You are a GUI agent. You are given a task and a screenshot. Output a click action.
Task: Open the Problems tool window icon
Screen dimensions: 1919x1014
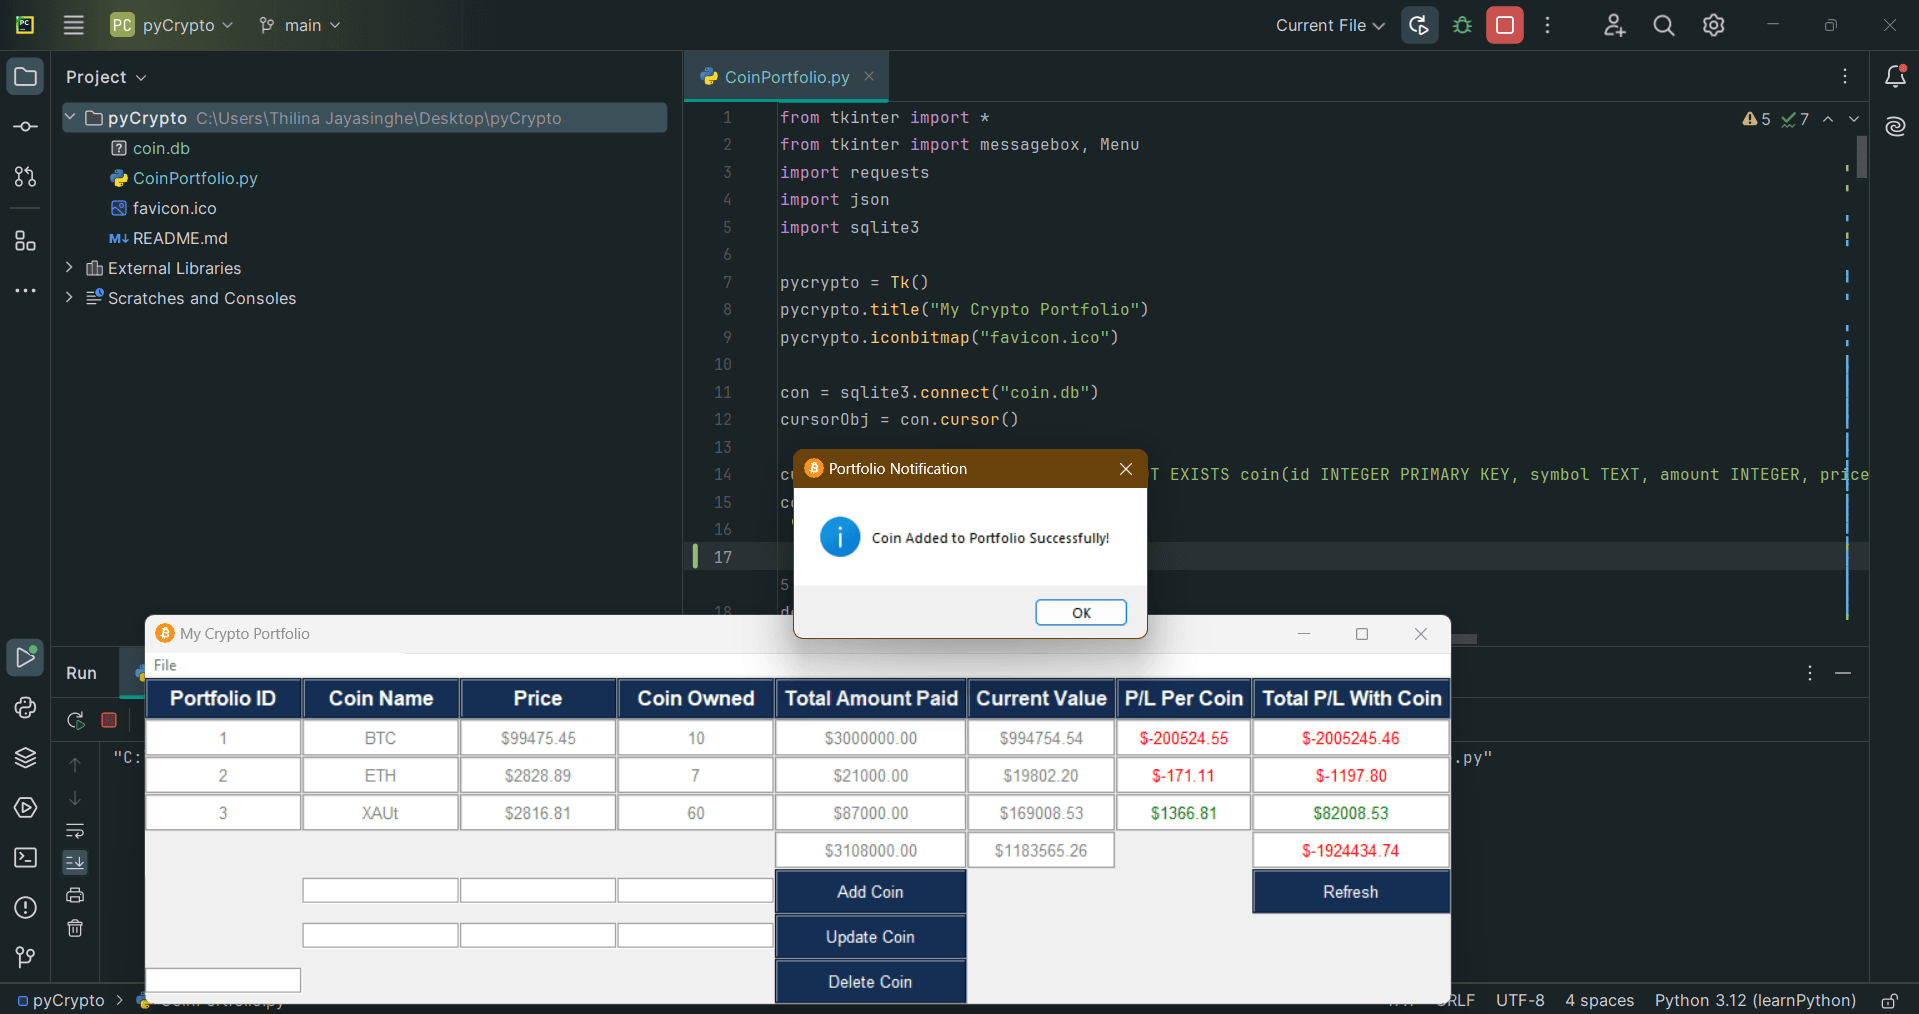click(26, 908)
